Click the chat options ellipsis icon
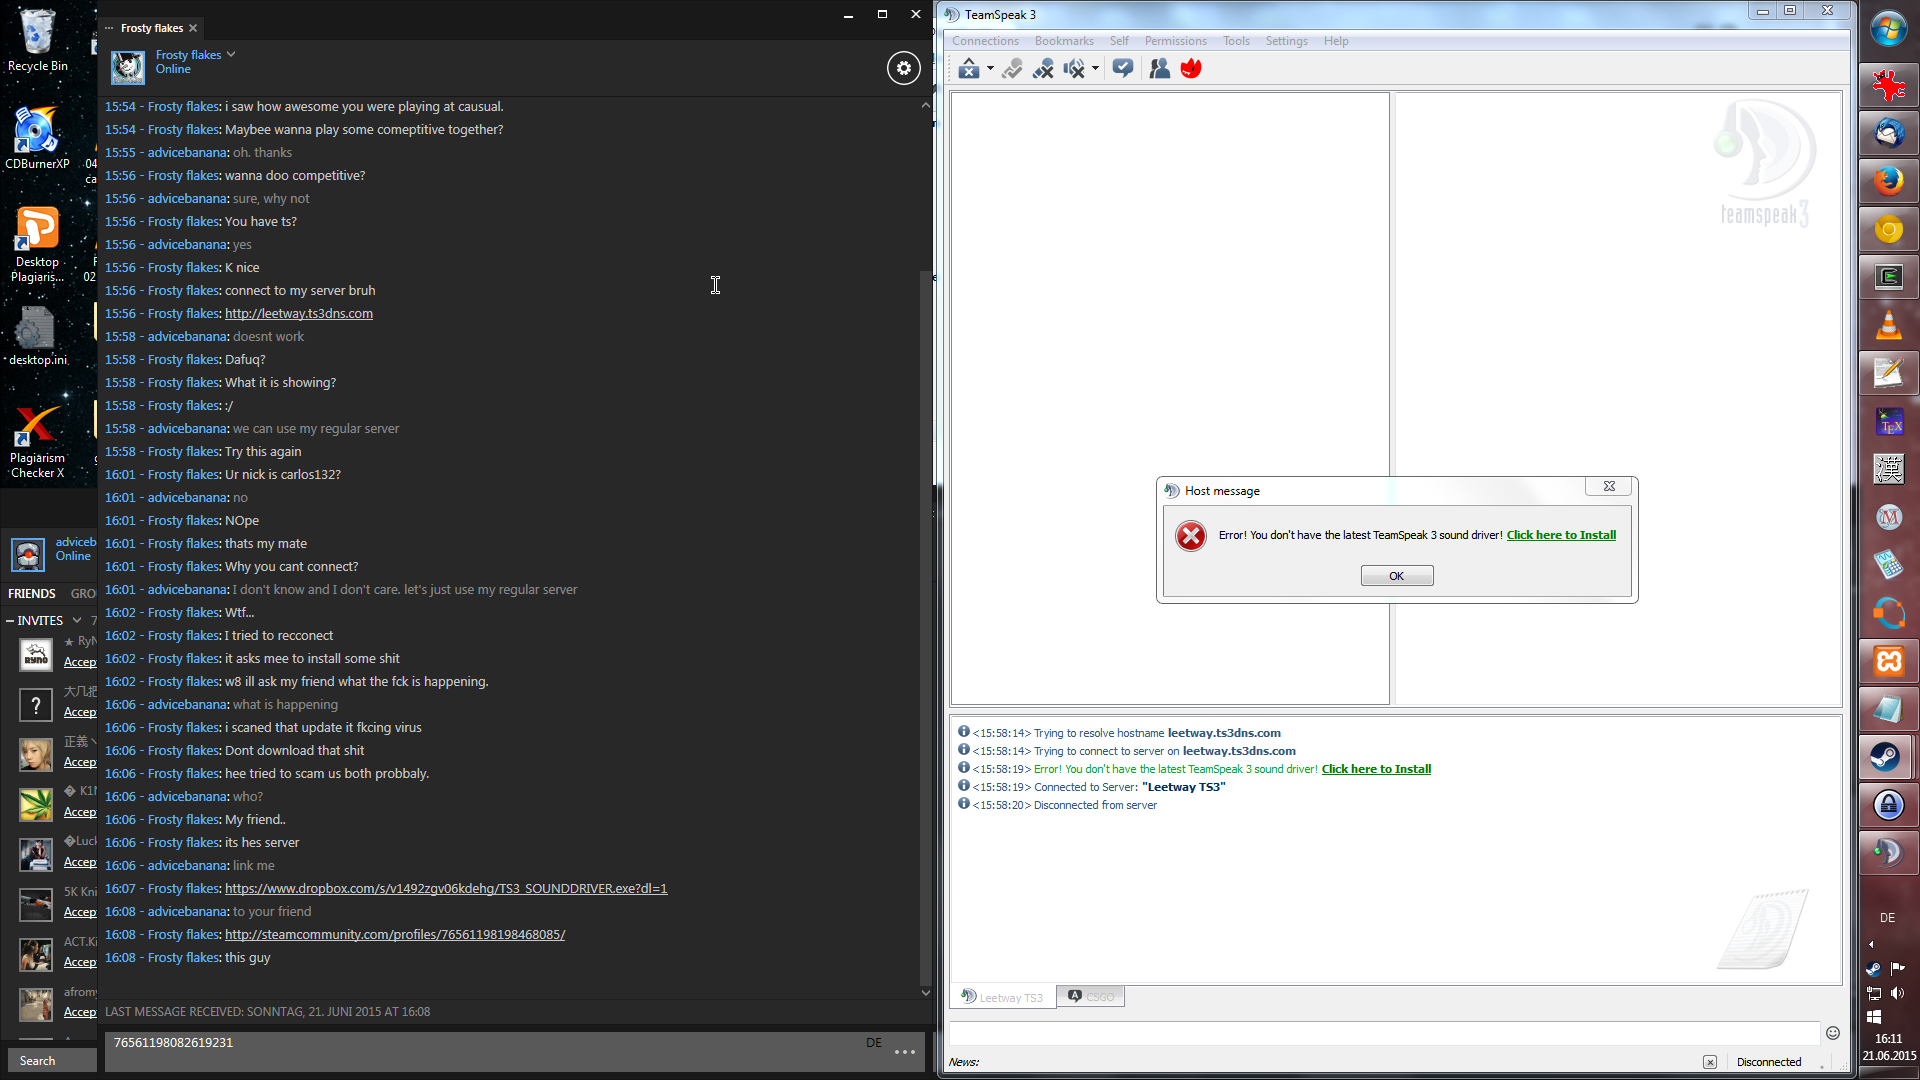Viewport: 1920px width, 1080px height. [905, 1052]
